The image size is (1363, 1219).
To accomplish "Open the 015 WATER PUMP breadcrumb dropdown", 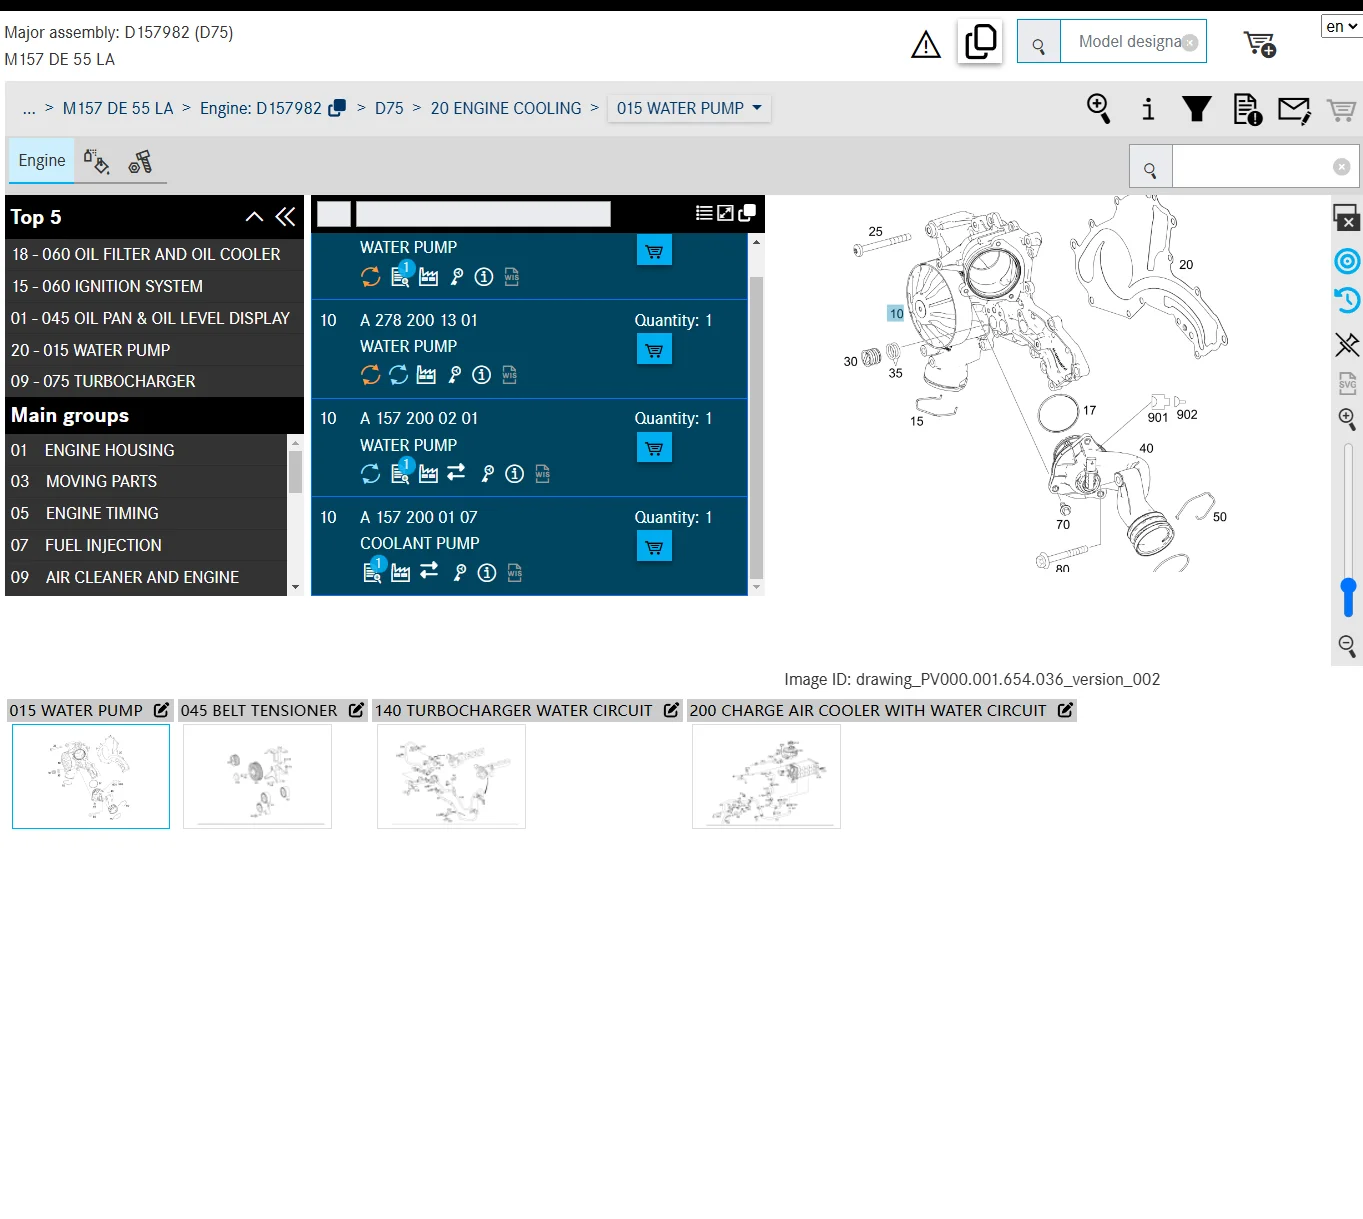I will point(689,108).
